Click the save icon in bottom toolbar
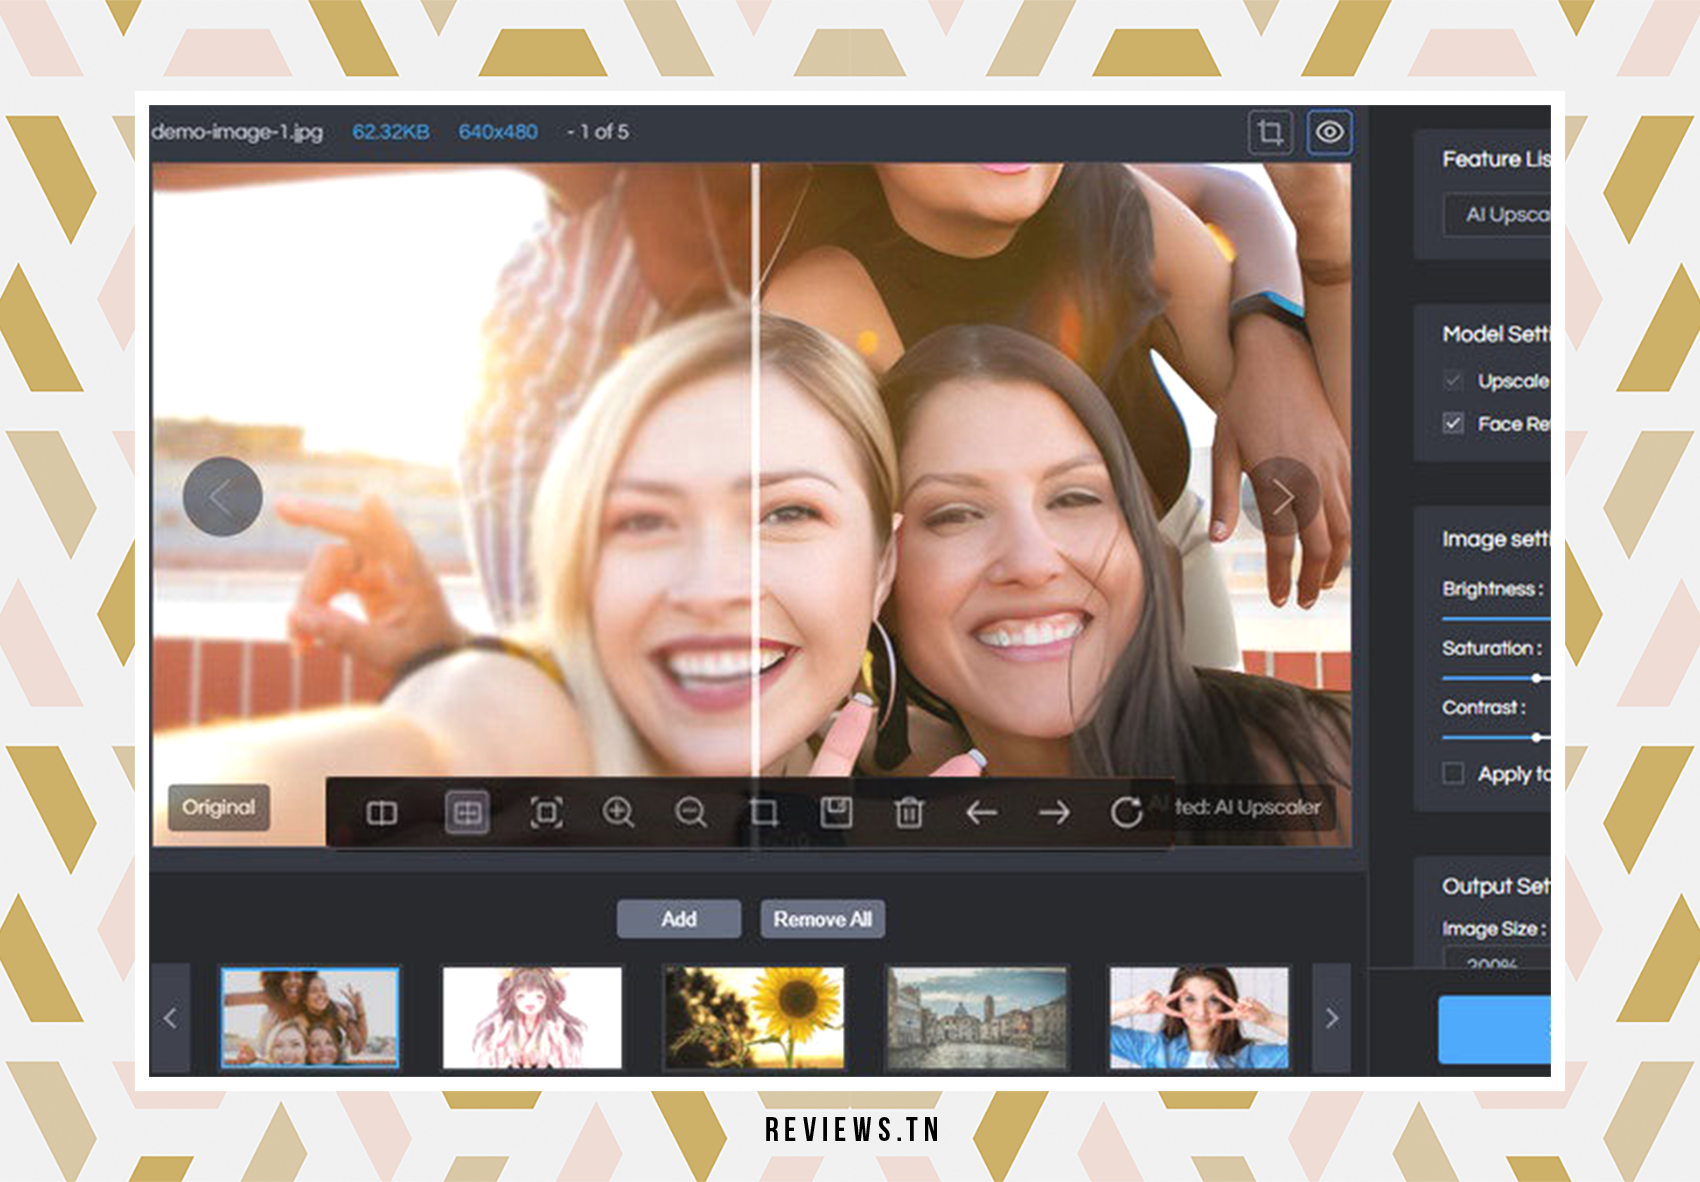1700x1182 pixels. pyautogui.click(x=836, y=812)
